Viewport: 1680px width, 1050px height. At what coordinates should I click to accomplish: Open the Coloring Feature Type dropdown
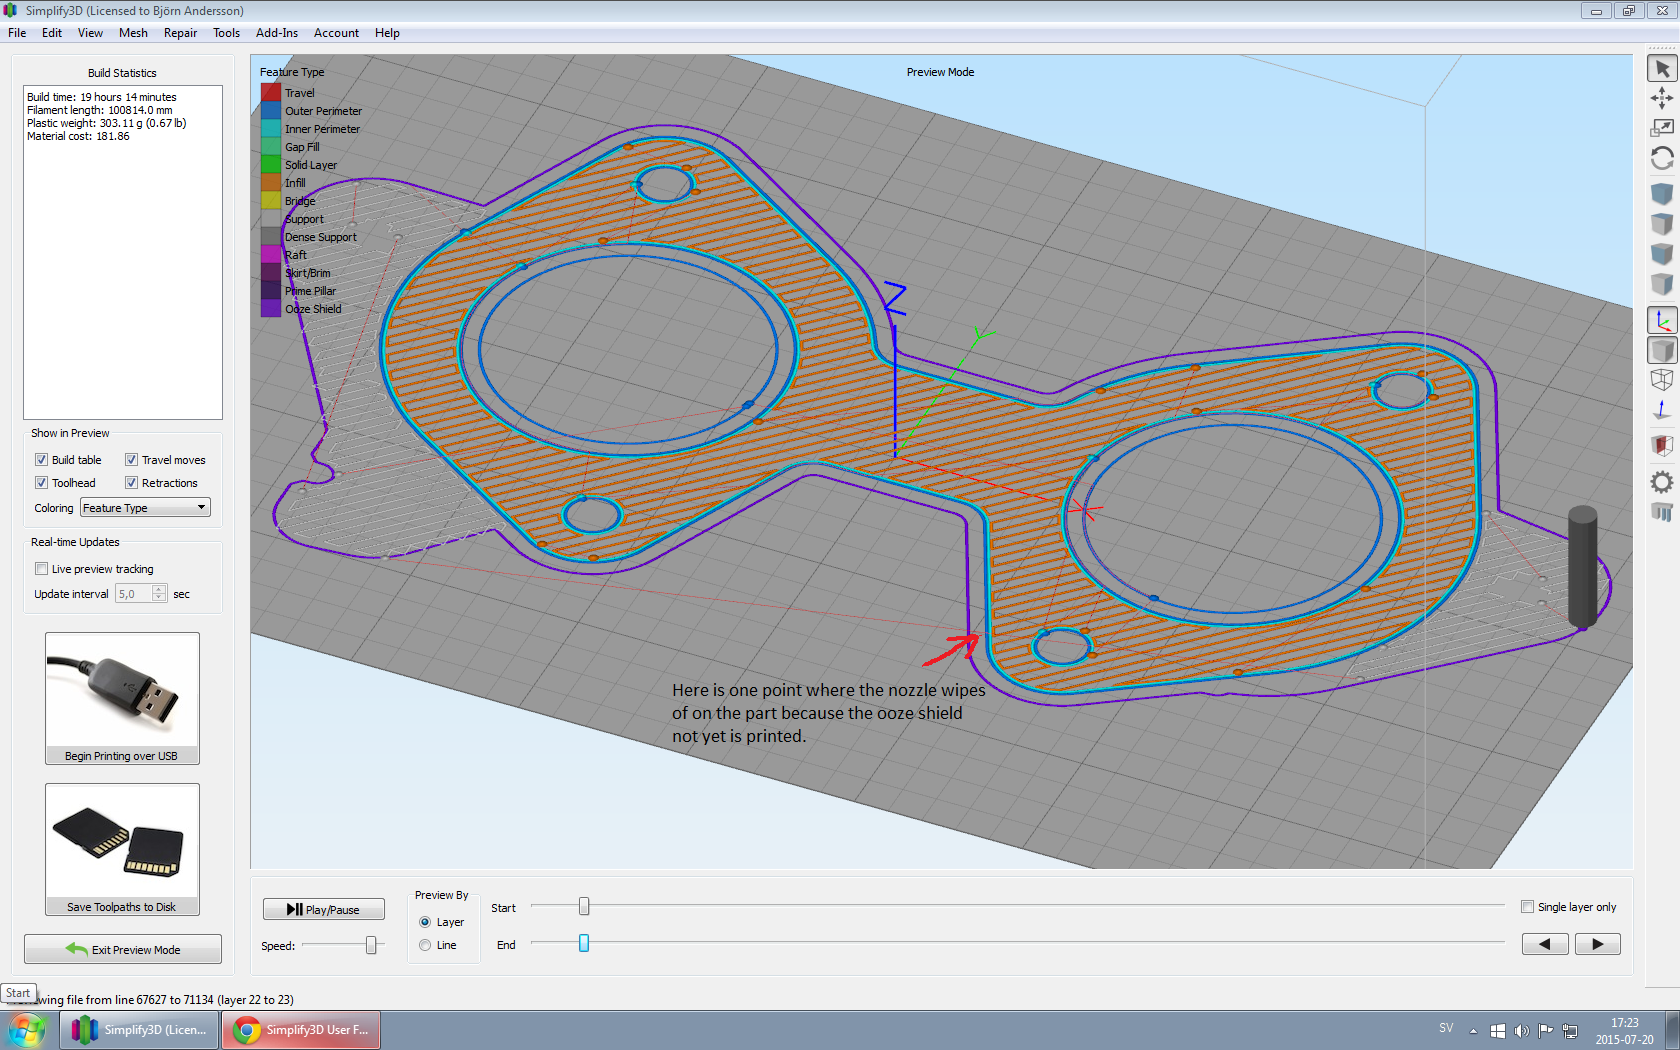click(x=145, y=508)
